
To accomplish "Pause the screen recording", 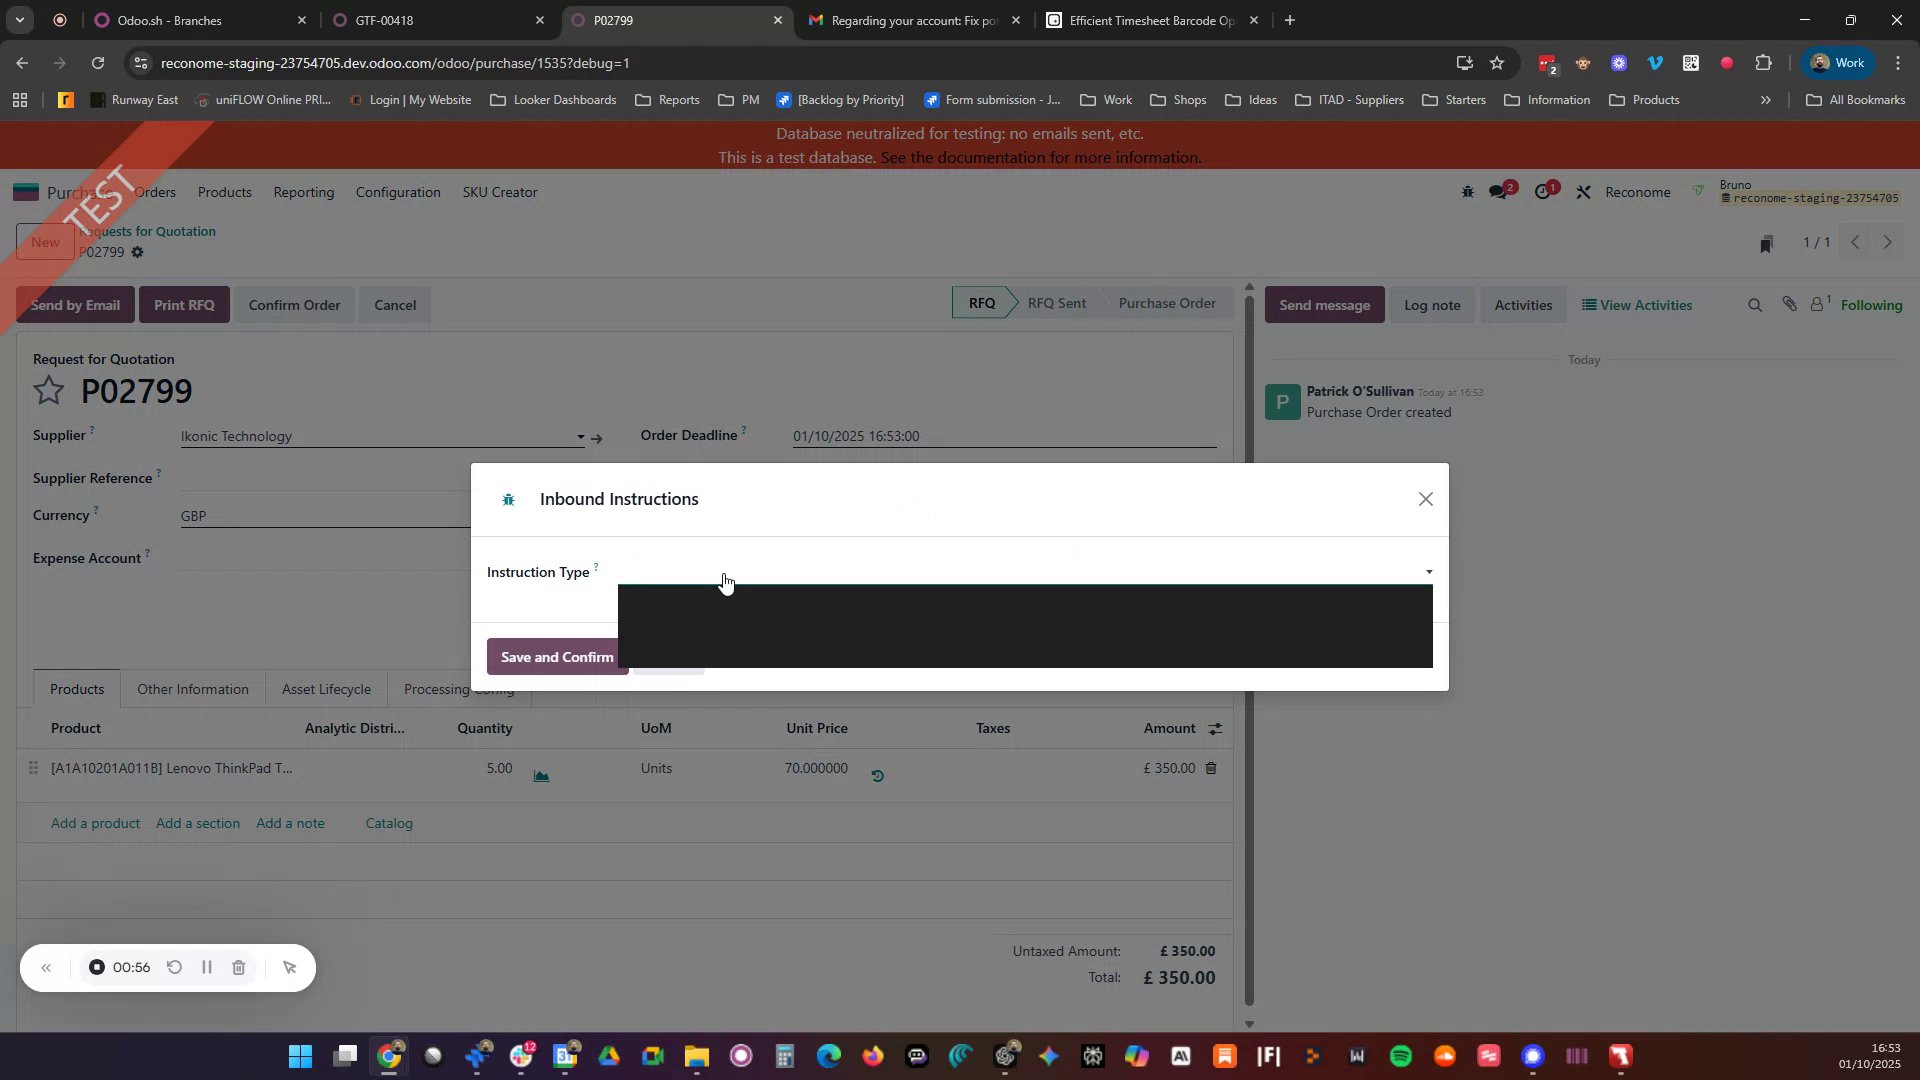I will coord(207,967).
